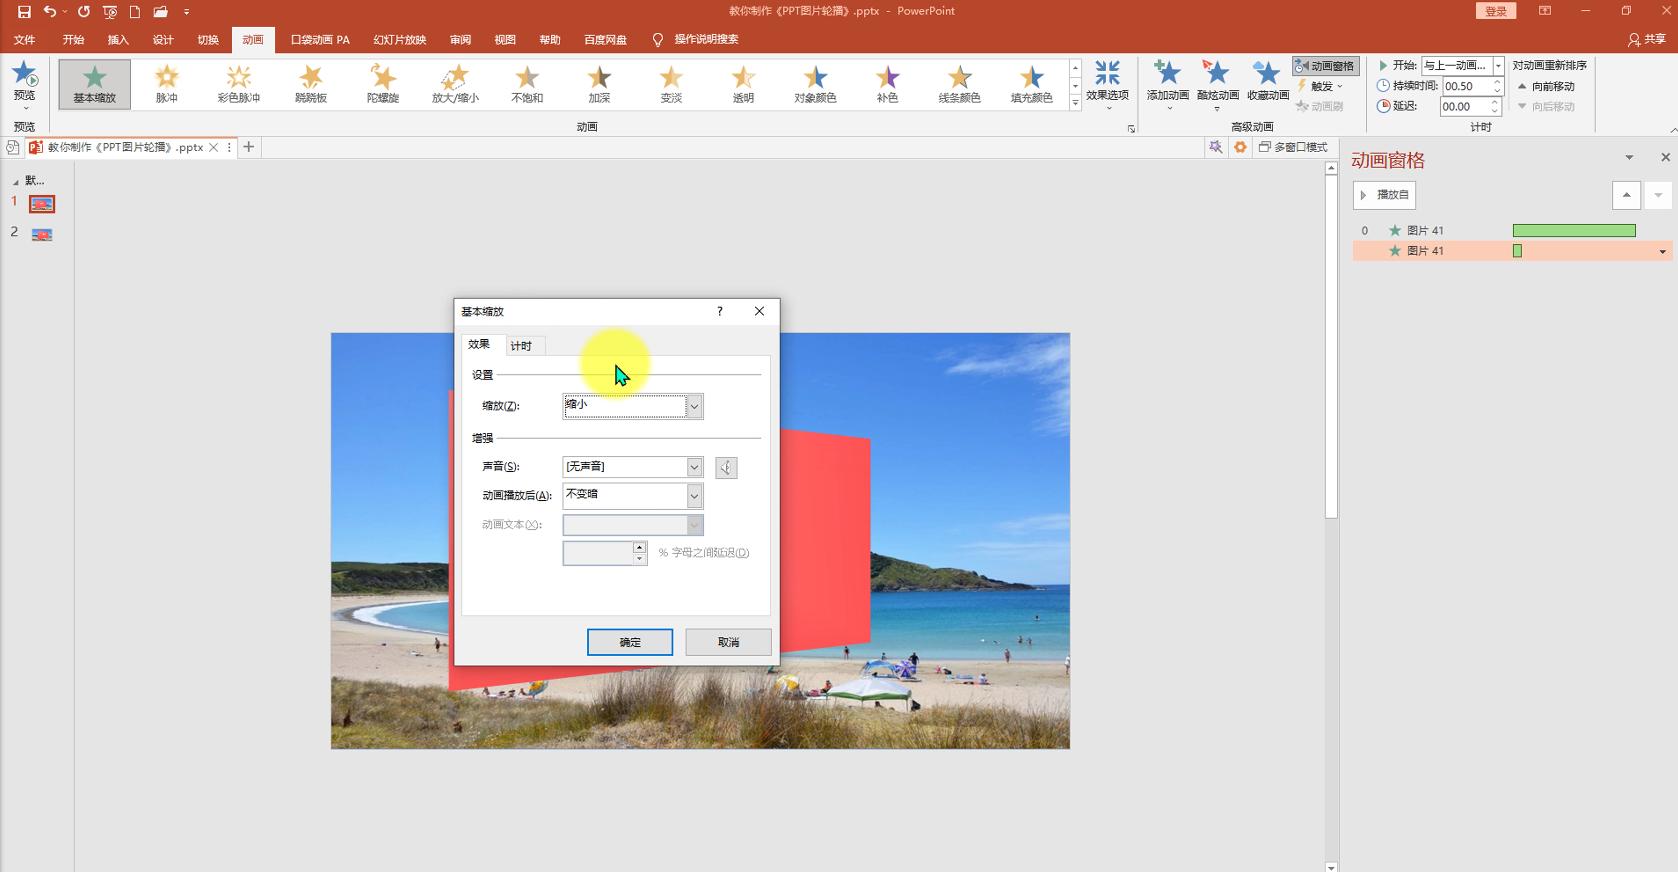Screen dimensions: 1678x872
Task: Select the 陀螺旋 (Spin) animation effect
Action: pyautogui.click(x=382, y=83)
